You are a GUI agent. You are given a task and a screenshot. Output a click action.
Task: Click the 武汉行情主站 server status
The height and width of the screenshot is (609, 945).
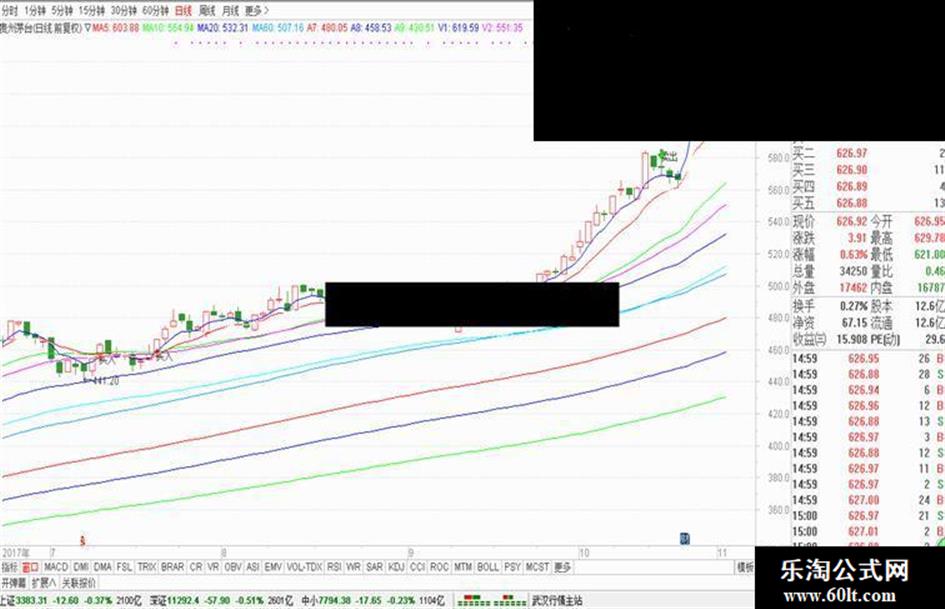tap(556, 601)
